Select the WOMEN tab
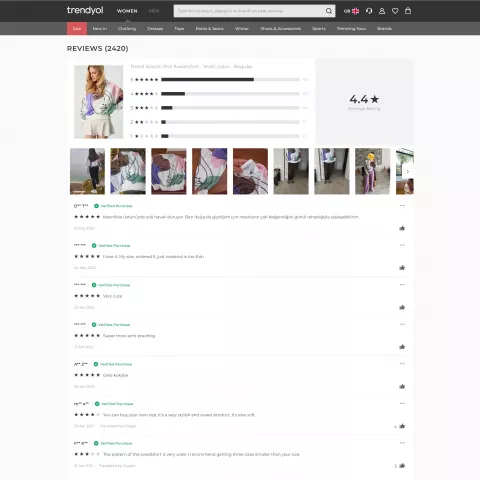The width and height of the screenshot is (480, 480). click(x=127, y=11)
